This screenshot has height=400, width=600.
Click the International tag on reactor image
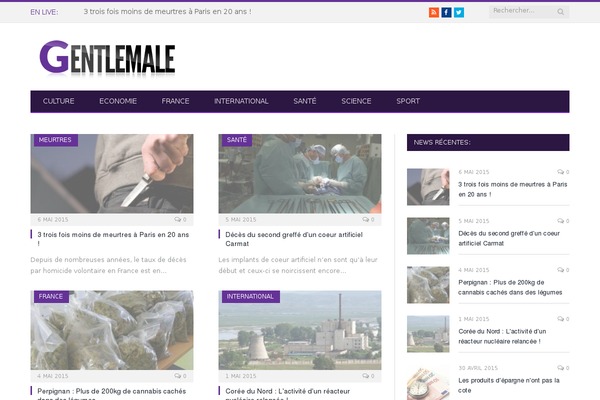point(250,297)
